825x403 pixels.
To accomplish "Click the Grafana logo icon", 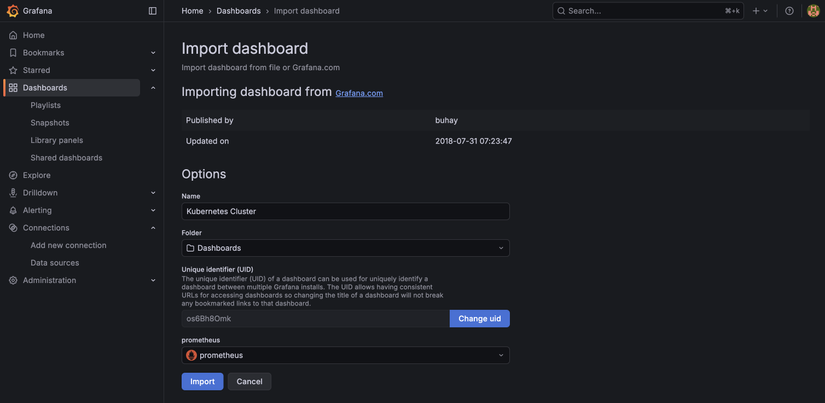I will [13, 11].
